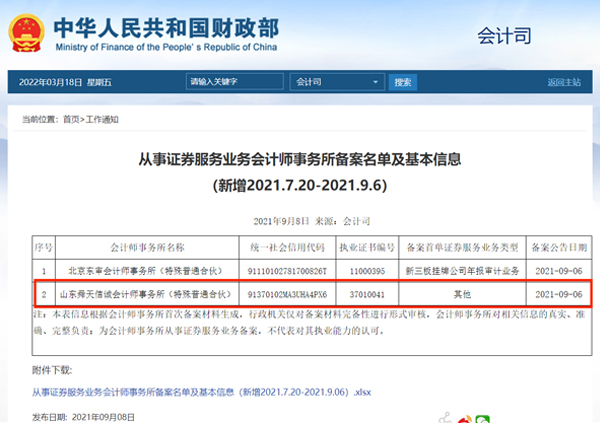Click the 会计司 header text
Screen dimensions: 600x423
(504, 36)
